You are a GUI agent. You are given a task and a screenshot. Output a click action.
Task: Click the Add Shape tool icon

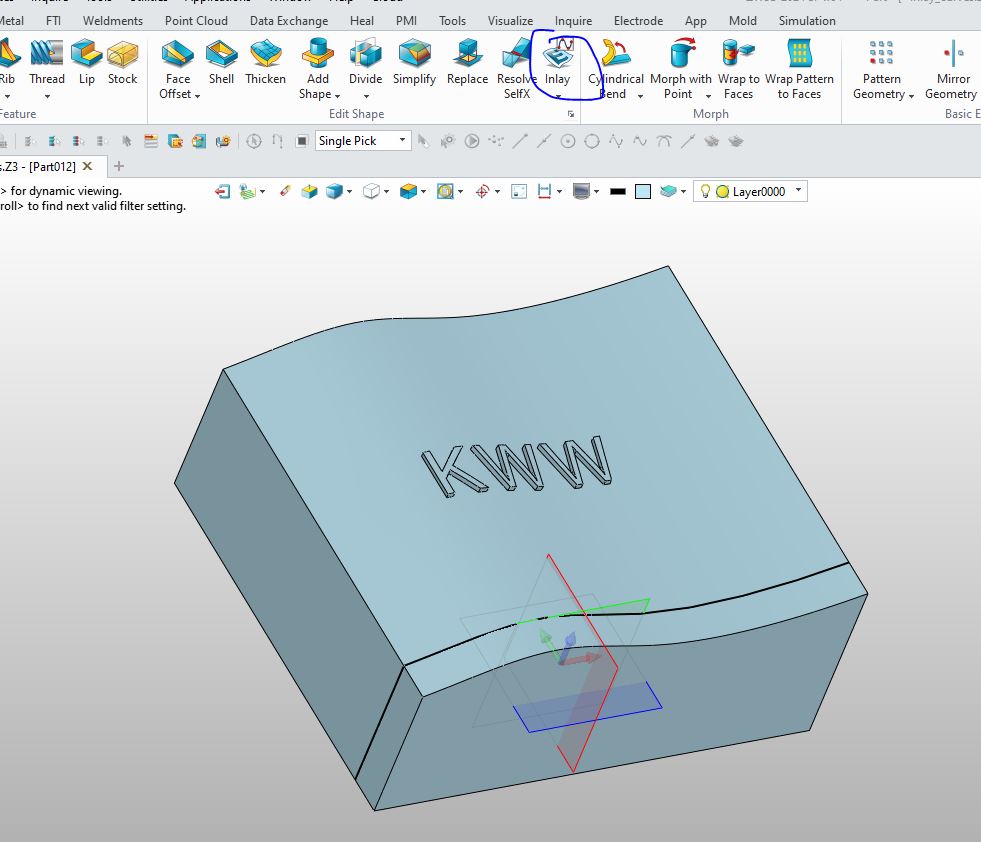pyautogui.click(x=318, y=53)
